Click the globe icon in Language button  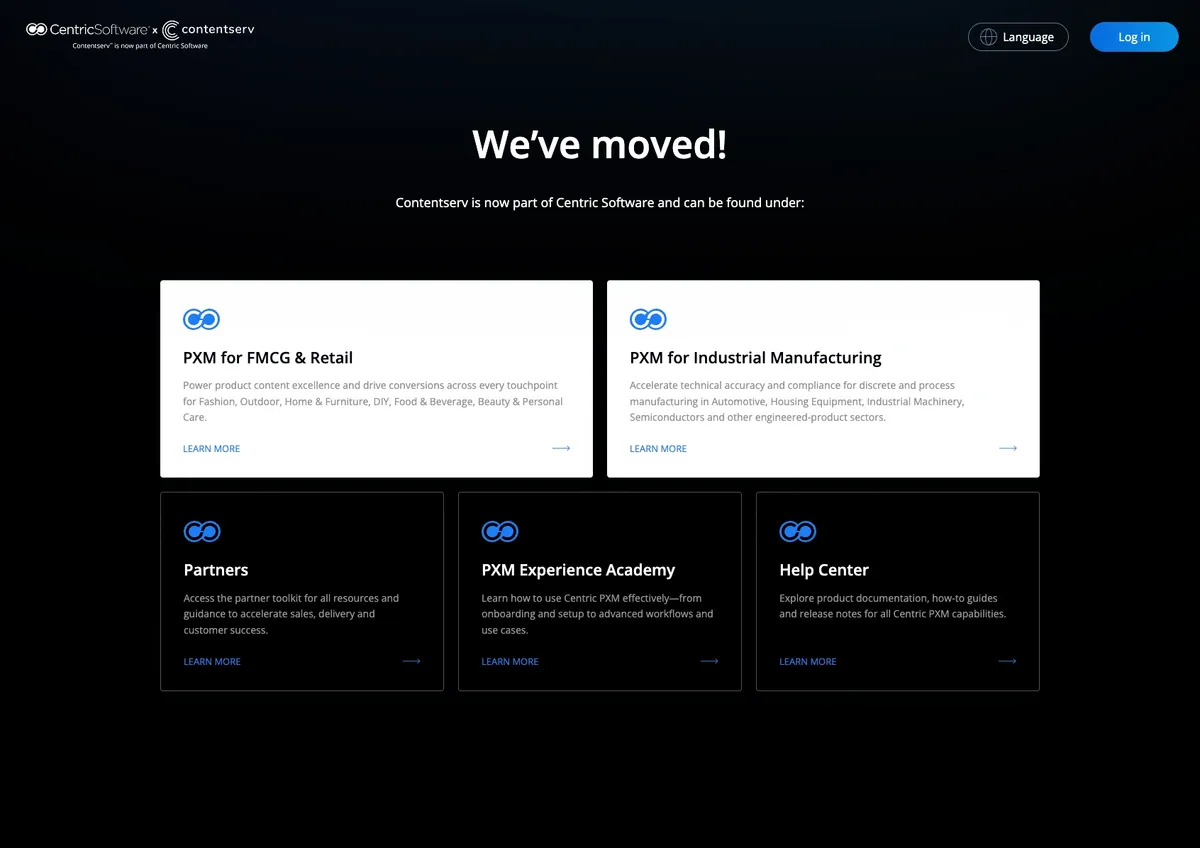tap(988, 37)
